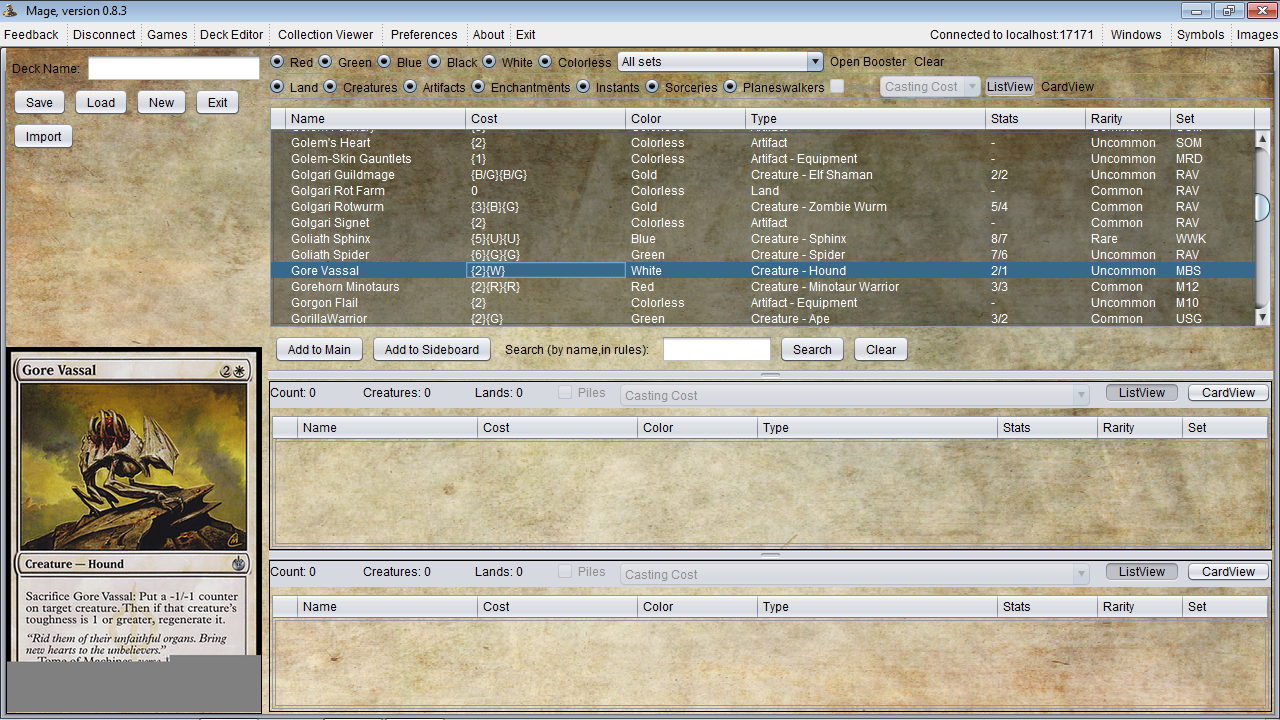Select the Goliath Spider row
This screenshot has width=1280, height=720.
point(763,255)
